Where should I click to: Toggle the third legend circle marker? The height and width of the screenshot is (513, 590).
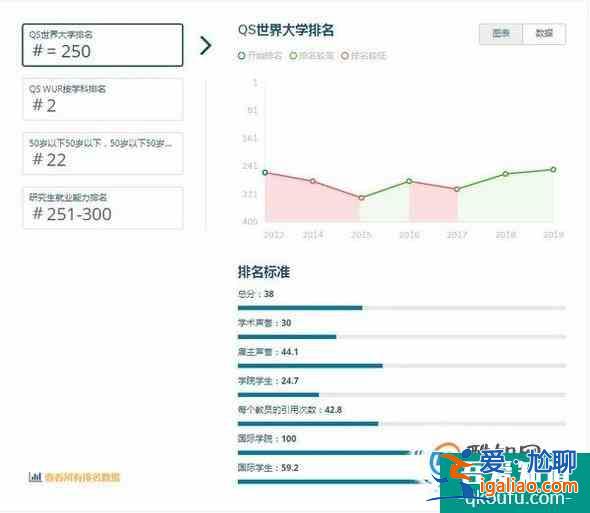344,56
